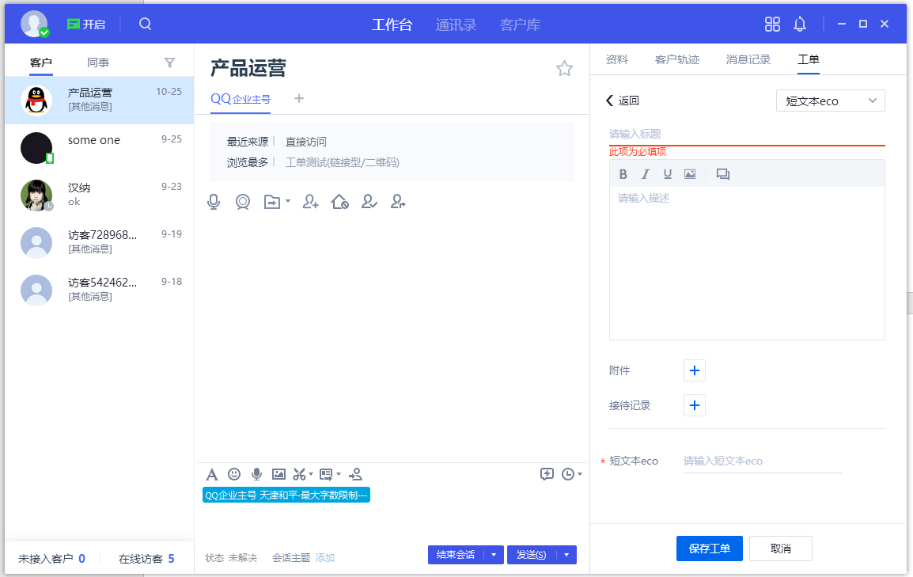Click the insert image icon in the chat toolbar
Viewport: 913px width, 577px height.
(x=279, y=474)
